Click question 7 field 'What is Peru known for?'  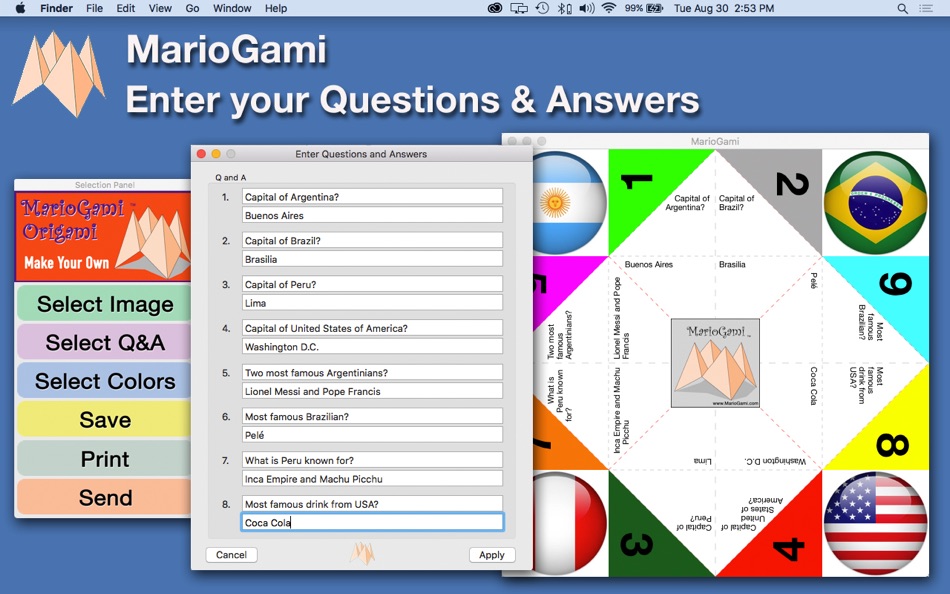(372, 460)
